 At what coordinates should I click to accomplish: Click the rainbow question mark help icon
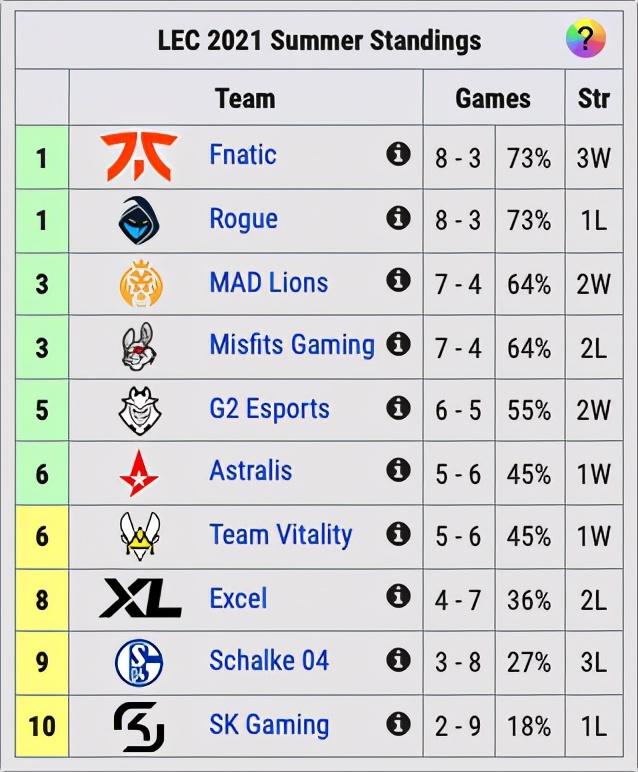[585, 38]
